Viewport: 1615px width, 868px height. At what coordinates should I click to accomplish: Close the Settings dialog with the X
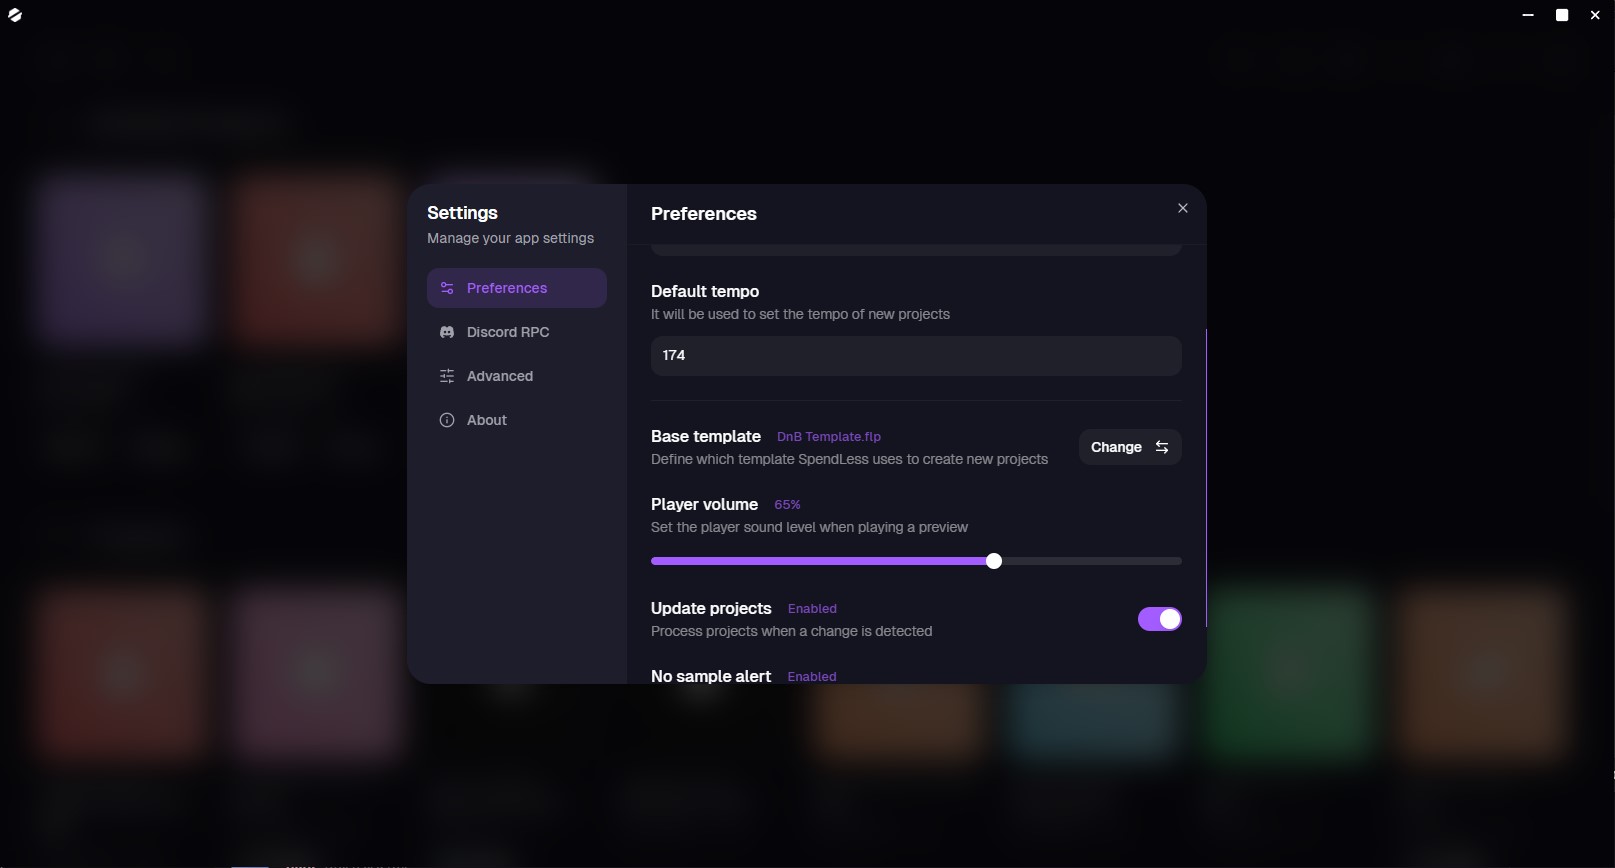(1183, 208)
